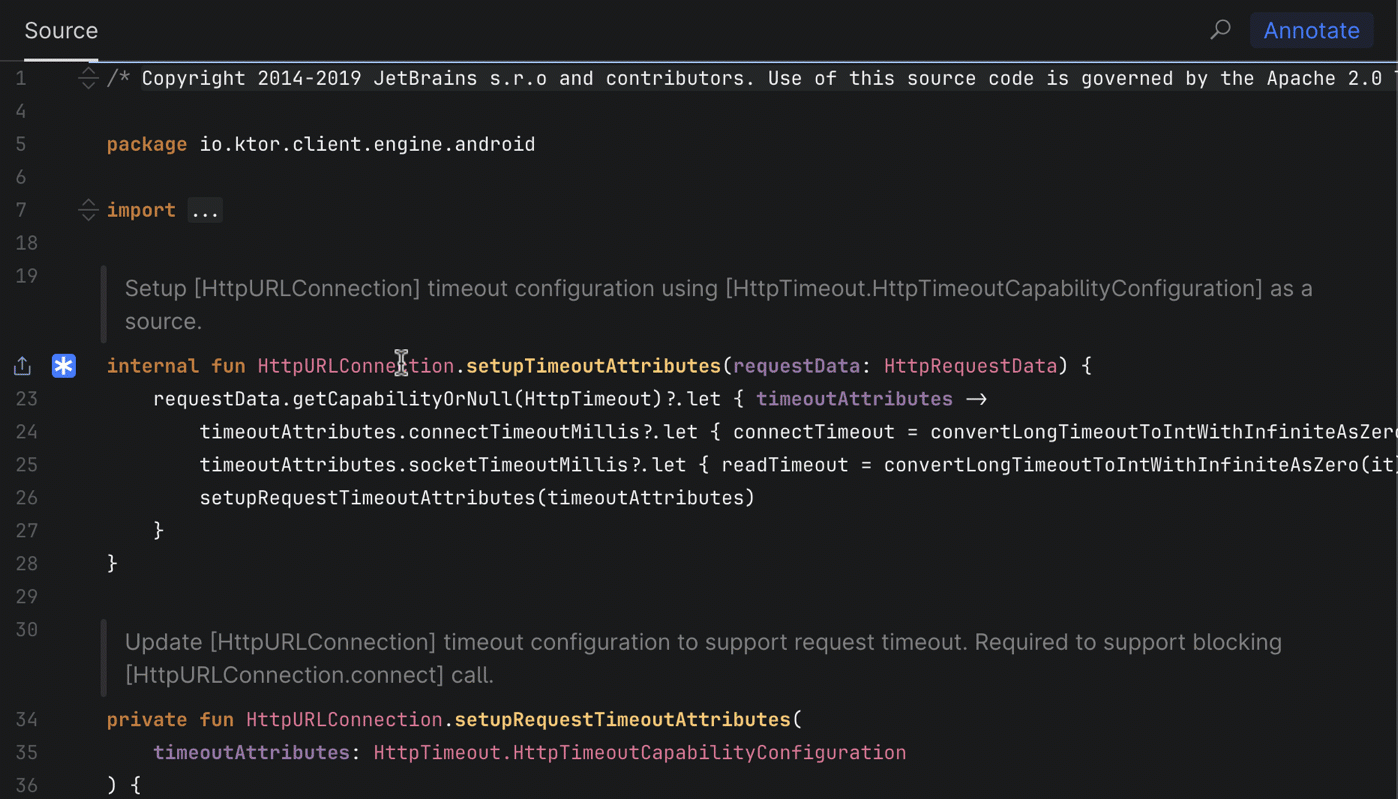Click the setupRequestTimeoutAttributes call on line 26
1398x799 pixels.
tap(368, 498)
